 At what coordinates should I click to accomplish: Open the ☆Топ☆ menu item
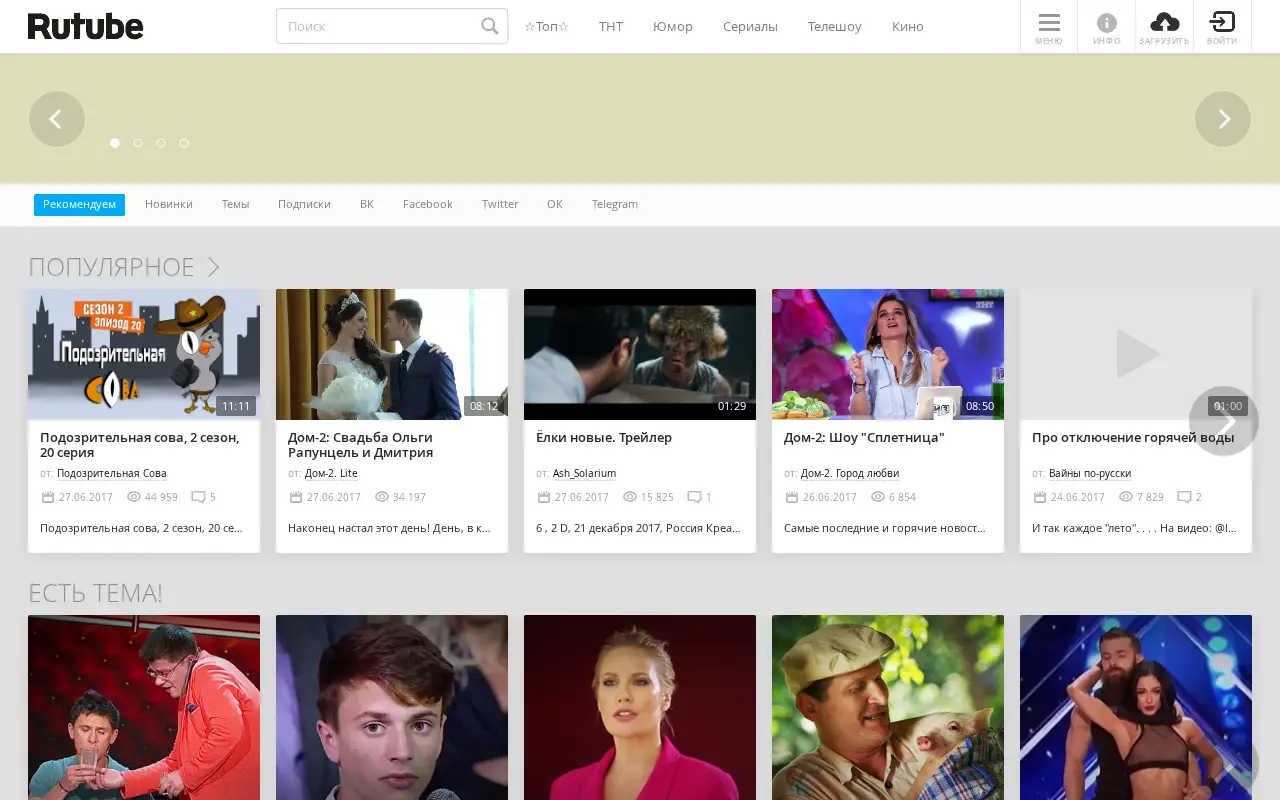(546, 27)
